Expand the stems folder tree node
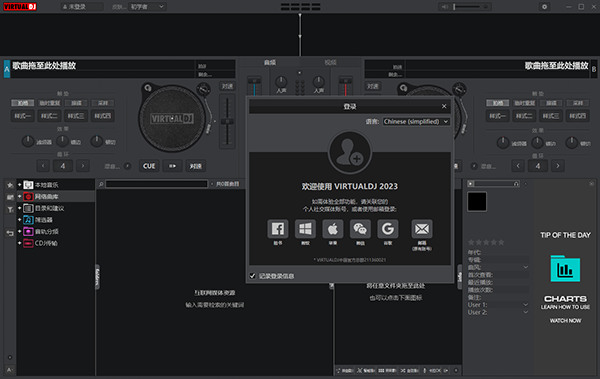Screen dimensions: 600x379 click(20, 231)
